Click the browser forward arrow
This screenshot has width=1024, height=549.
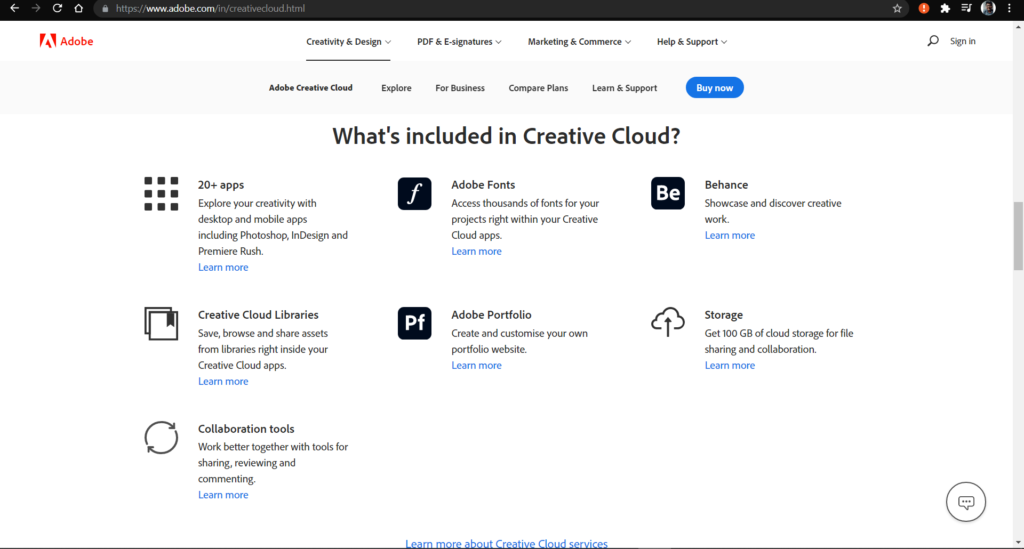tap(36, 8)
